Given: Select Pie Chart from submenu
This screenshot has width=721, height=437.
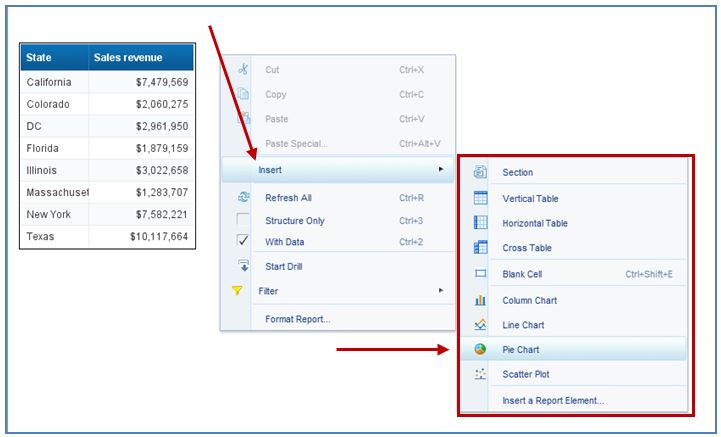Looking at the screenshot, I should pyautogui.click(x=573, y=349).
